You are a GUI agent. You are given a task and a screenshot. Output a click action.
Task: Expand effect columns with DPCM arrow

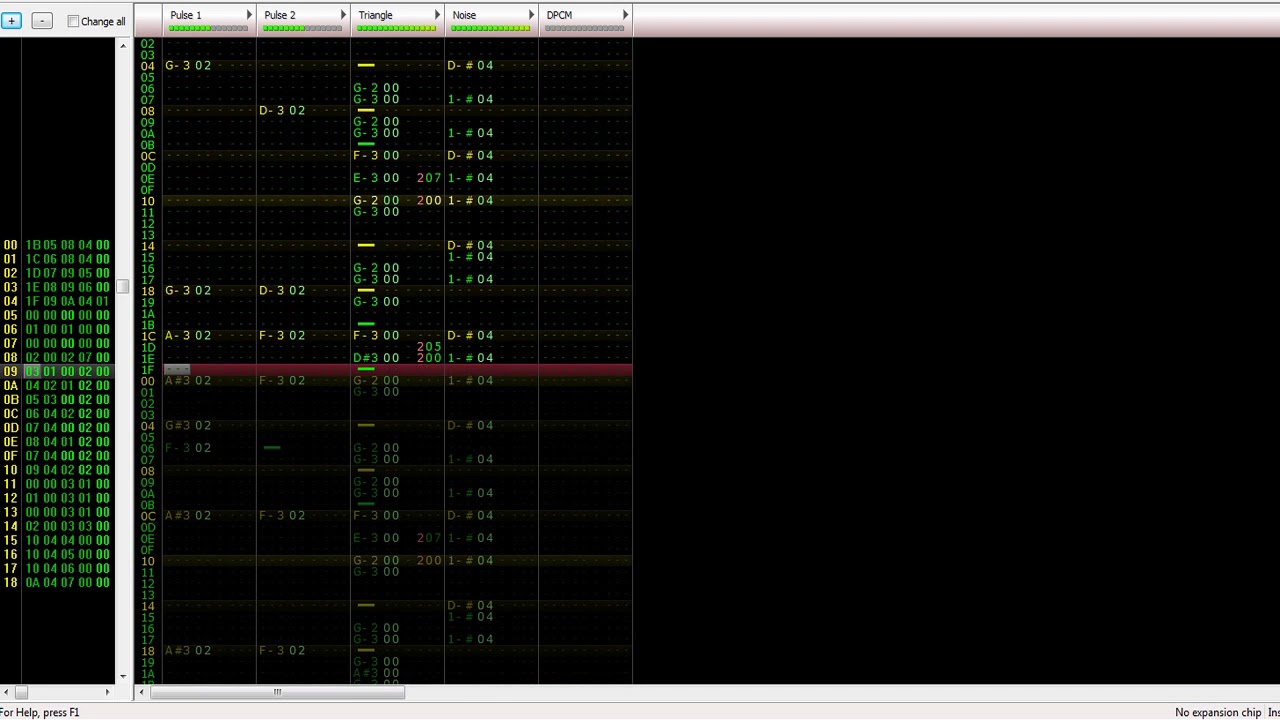click(625, 15)
